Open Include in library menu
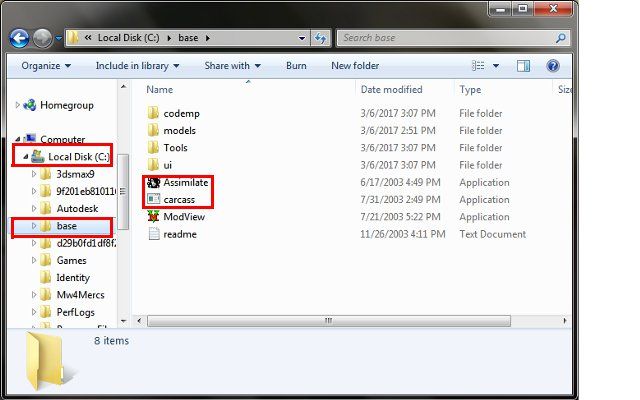Image resolution: width=640 pixels, height=400 pixels. tap(137, 66)
